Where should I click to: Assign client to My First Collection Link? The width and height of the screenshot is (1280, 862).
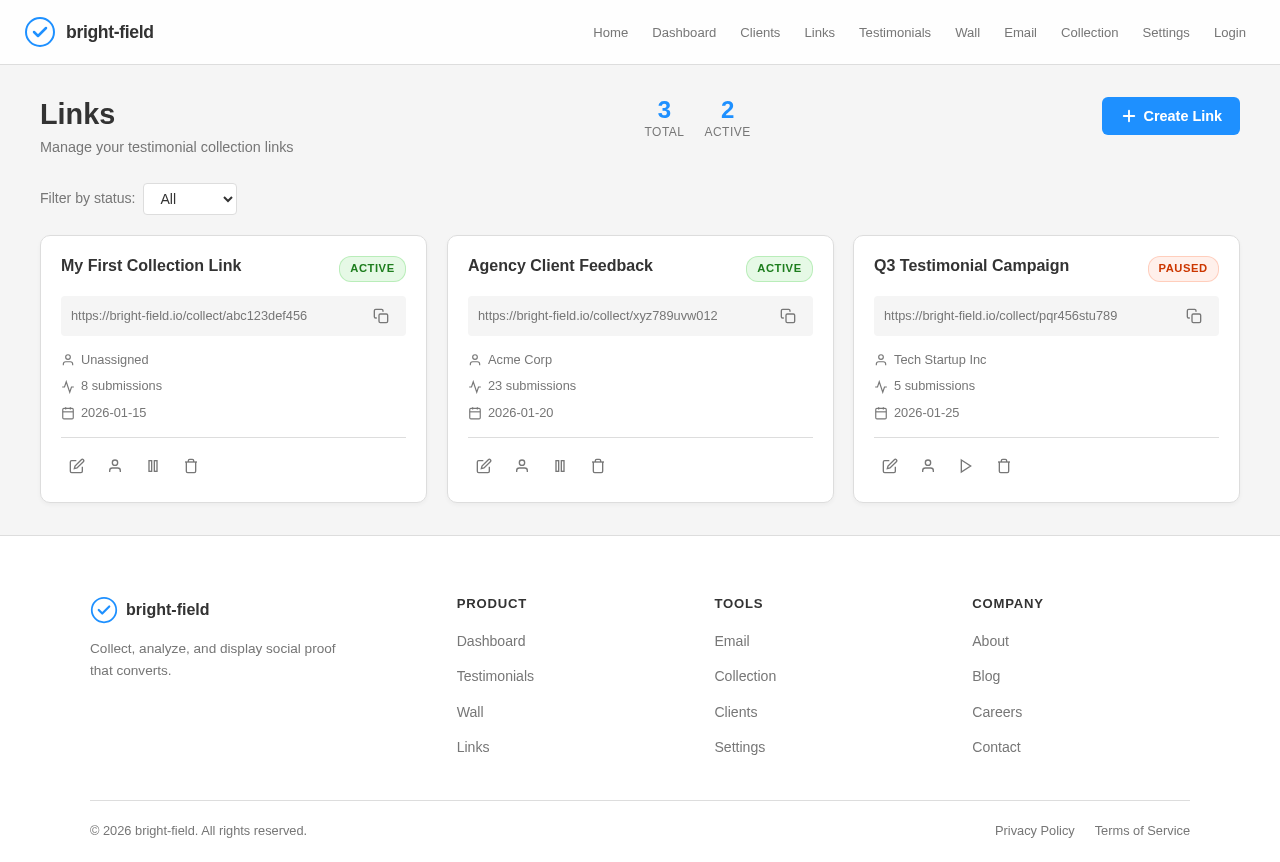point(115,466)
